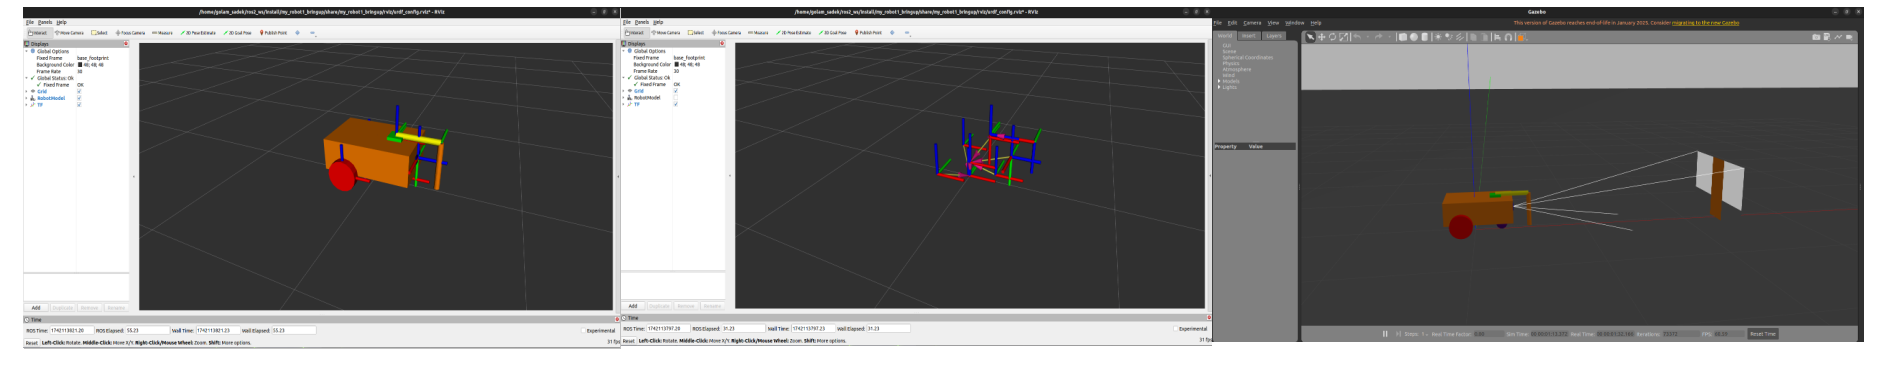Insert a sphere shape from Gazebo's toolbar
1877x370 pixels.
tap(1414, 37)
